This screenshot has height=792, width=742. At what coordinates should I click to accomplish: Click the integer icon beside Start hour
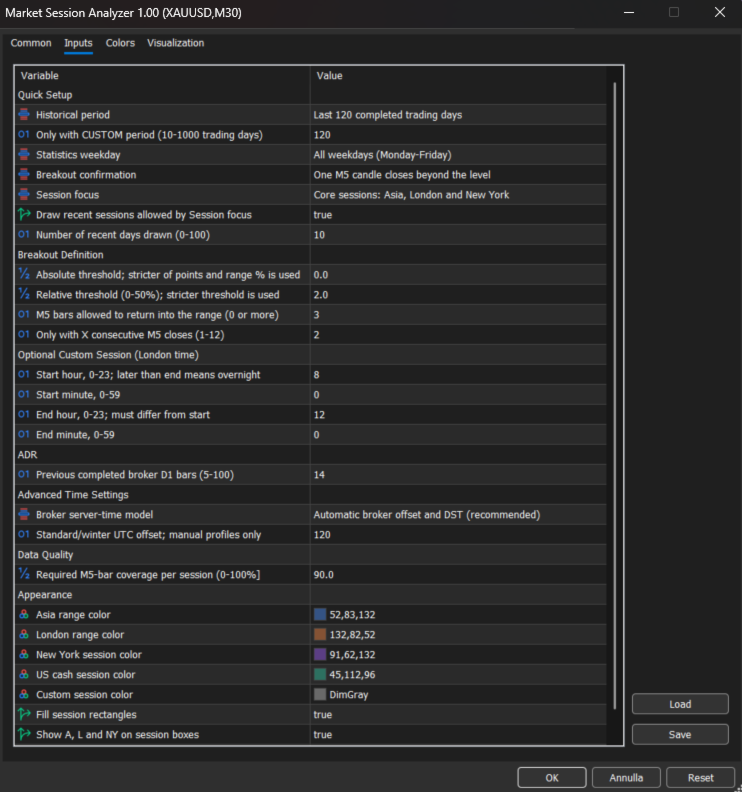[x=24, y=375]
